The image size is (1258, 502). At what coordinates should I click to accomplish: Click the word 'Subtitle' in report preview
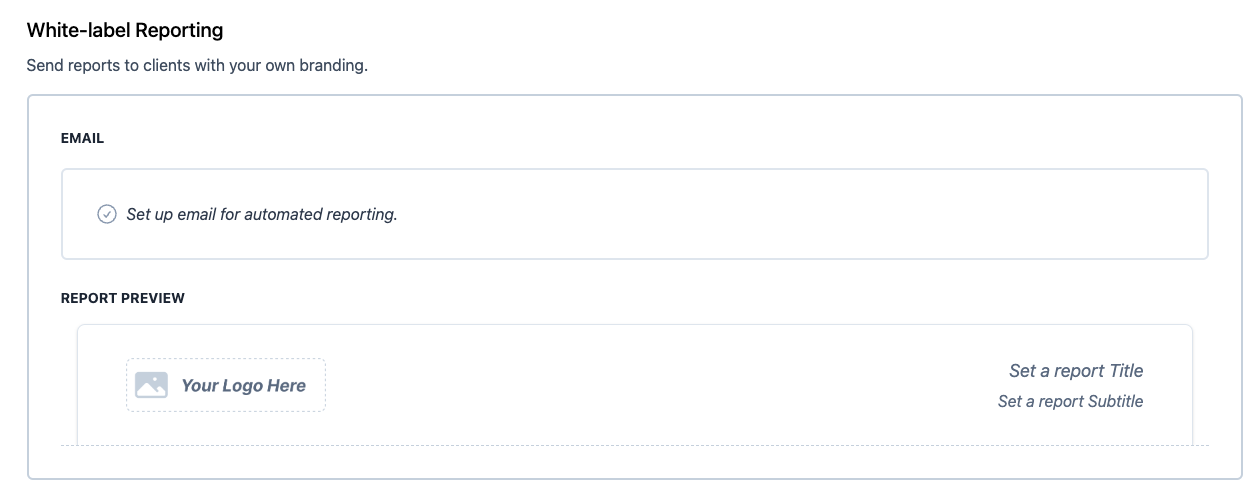(1113, 401)
